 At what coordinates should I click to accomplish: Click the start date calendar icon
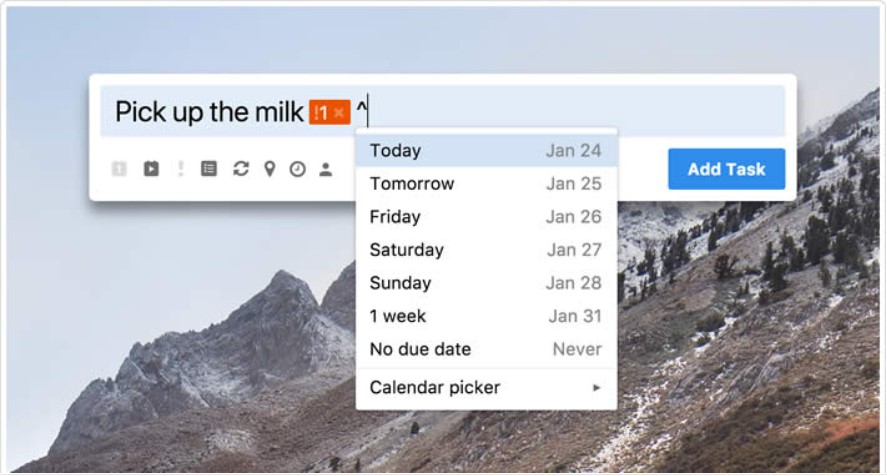(151, 169)
